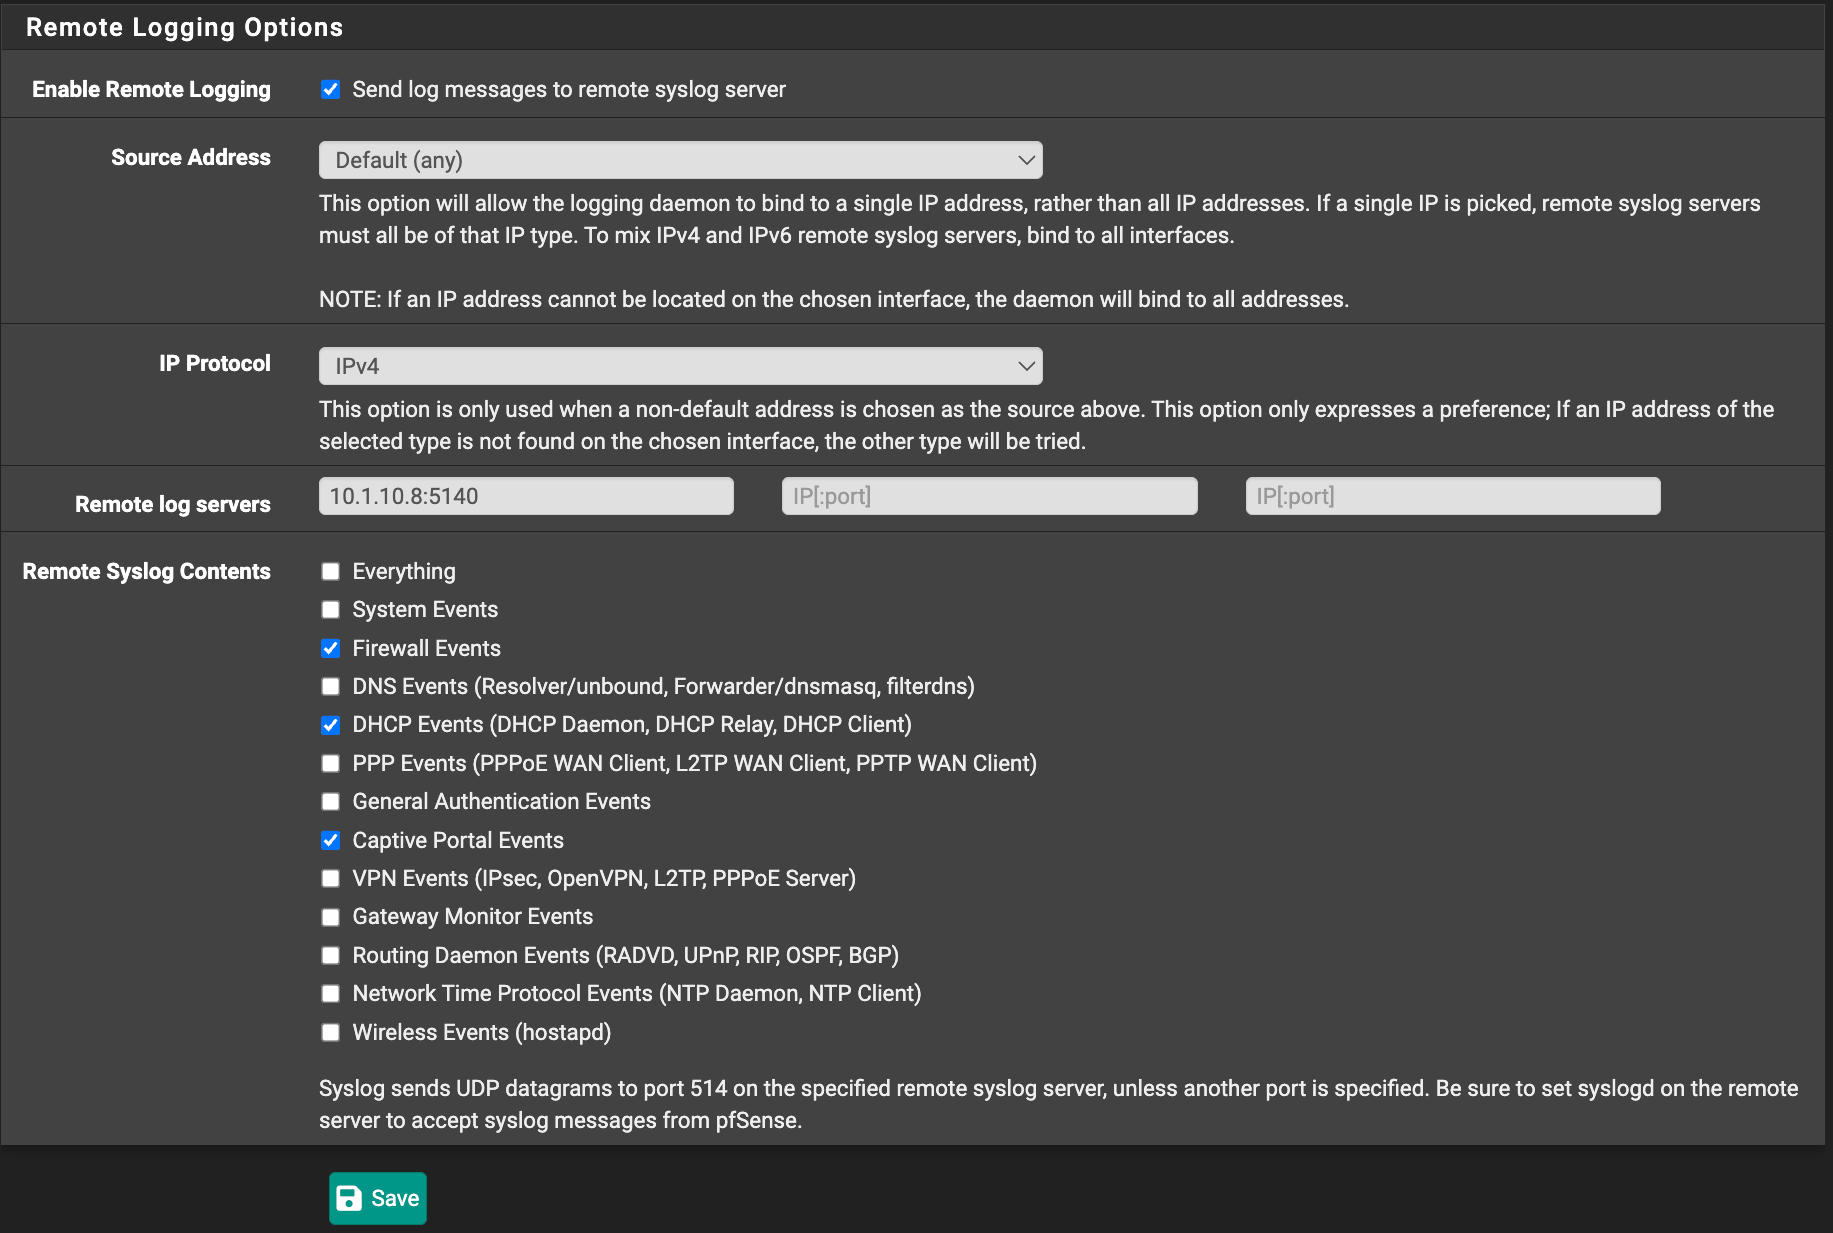This screenshot has width=1833, height=1233.
Task: Disable Firewall Events logging
Action: 331,648
